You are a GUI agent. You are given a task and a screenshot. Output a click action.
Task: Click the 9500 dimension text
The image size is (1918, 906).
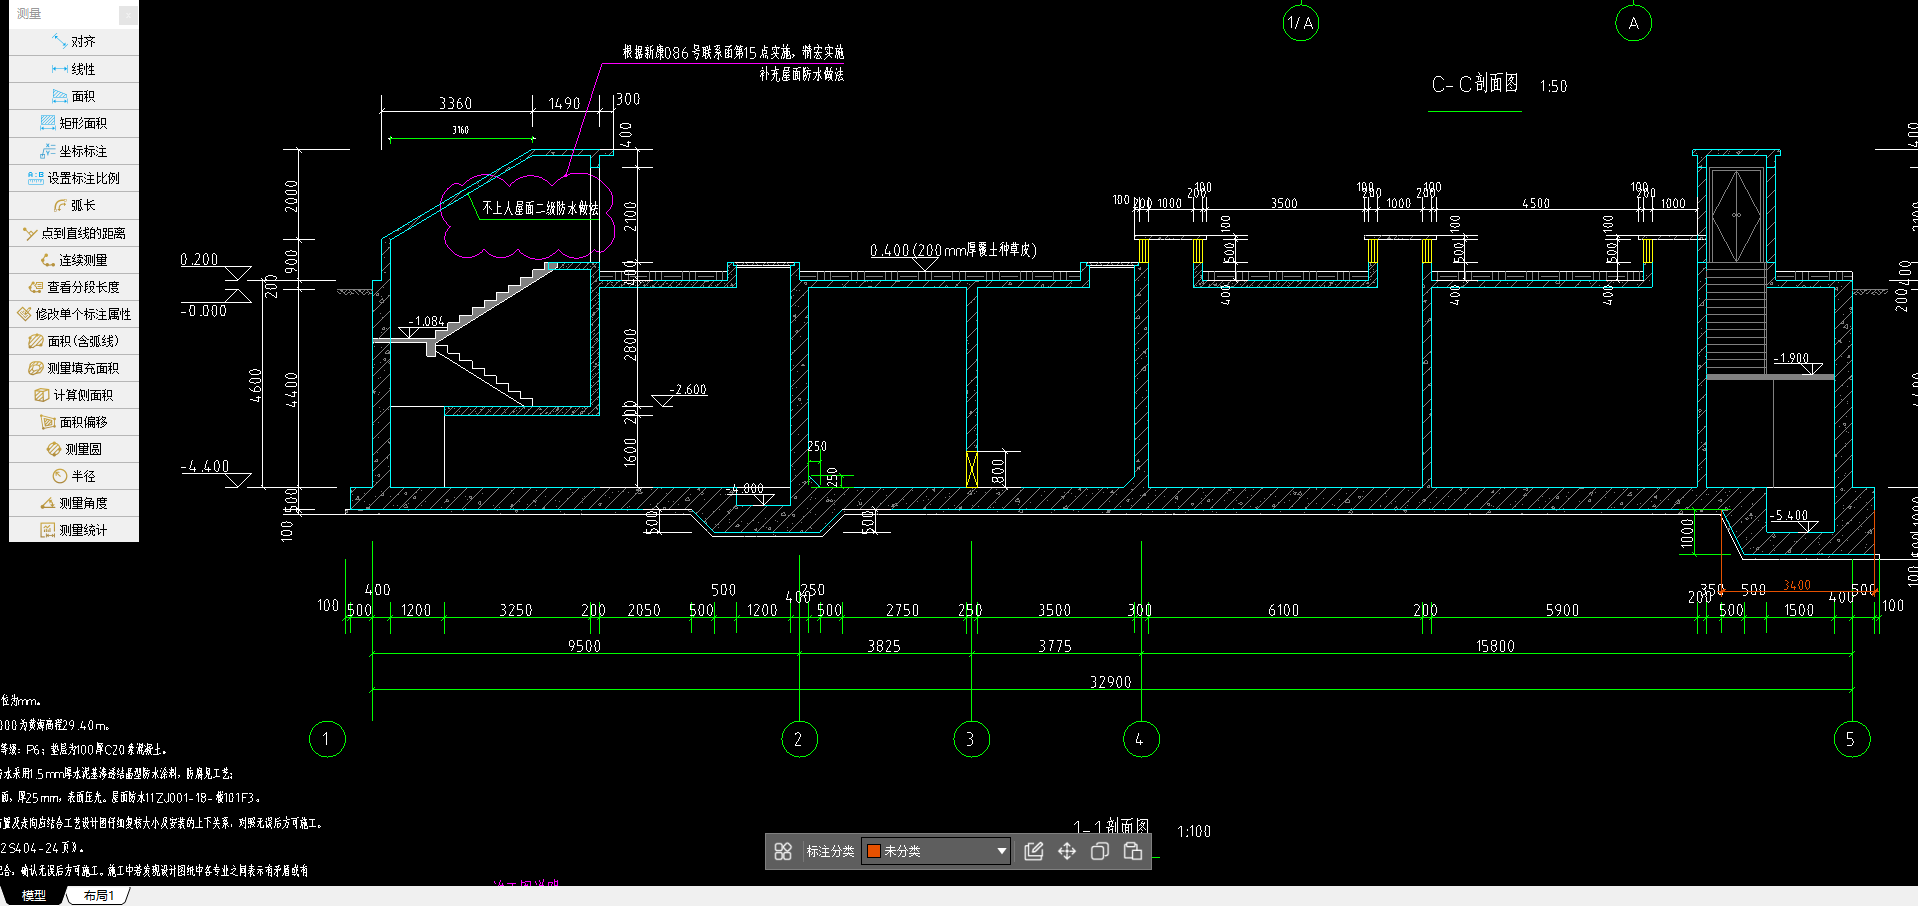(x=585, y=647)
